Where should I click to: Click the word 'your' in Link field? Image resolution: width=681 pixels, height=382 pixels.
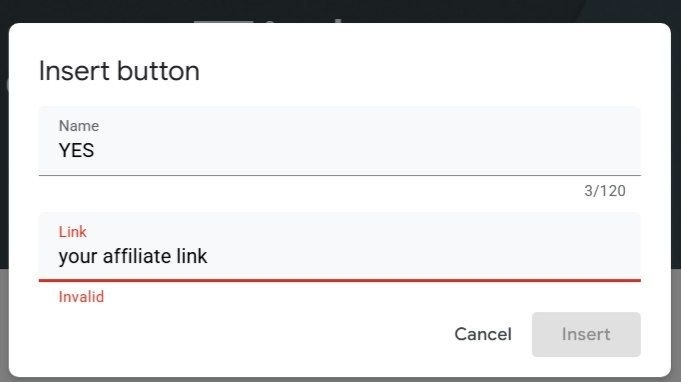78,257
